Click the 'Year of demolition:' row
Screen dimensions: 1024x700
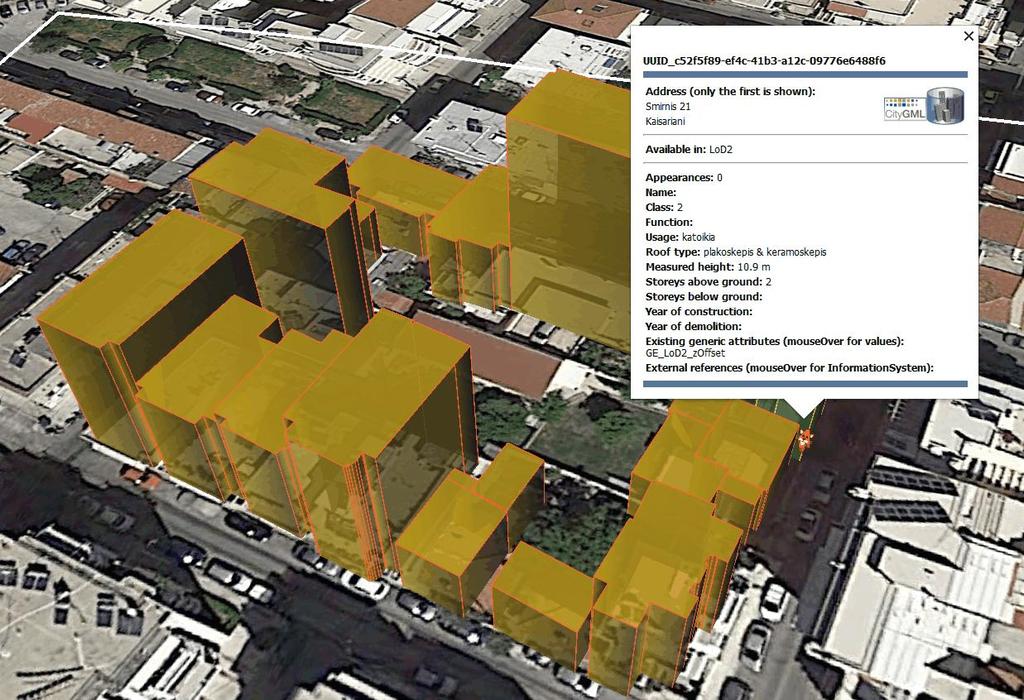coord(694,326)
